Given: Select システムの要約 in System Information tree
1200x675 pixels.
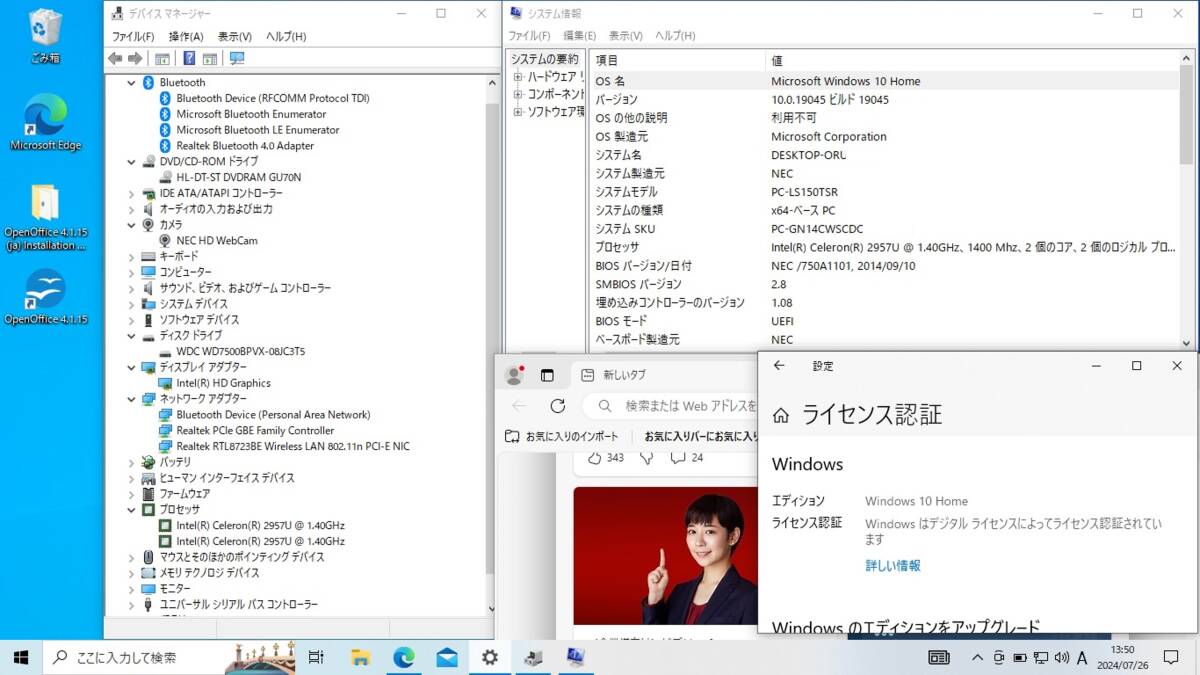Looking at the screenshot, I should pyautogui.click(x=544, y=60).
